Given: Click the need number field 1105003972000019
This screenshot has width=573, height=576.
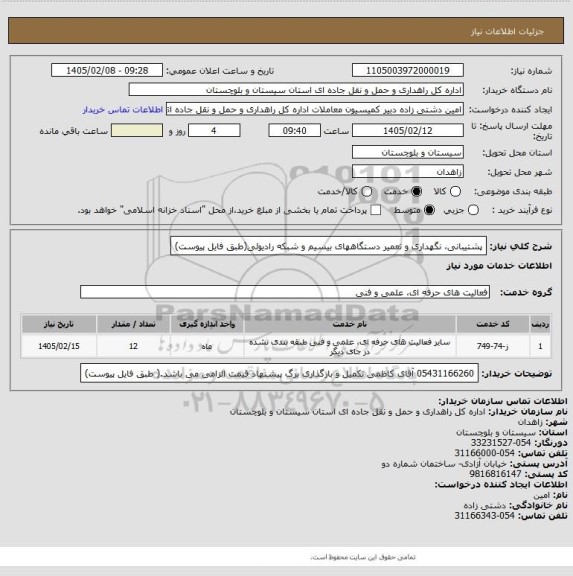Looking at the screenshot, I should click(408, 70).
